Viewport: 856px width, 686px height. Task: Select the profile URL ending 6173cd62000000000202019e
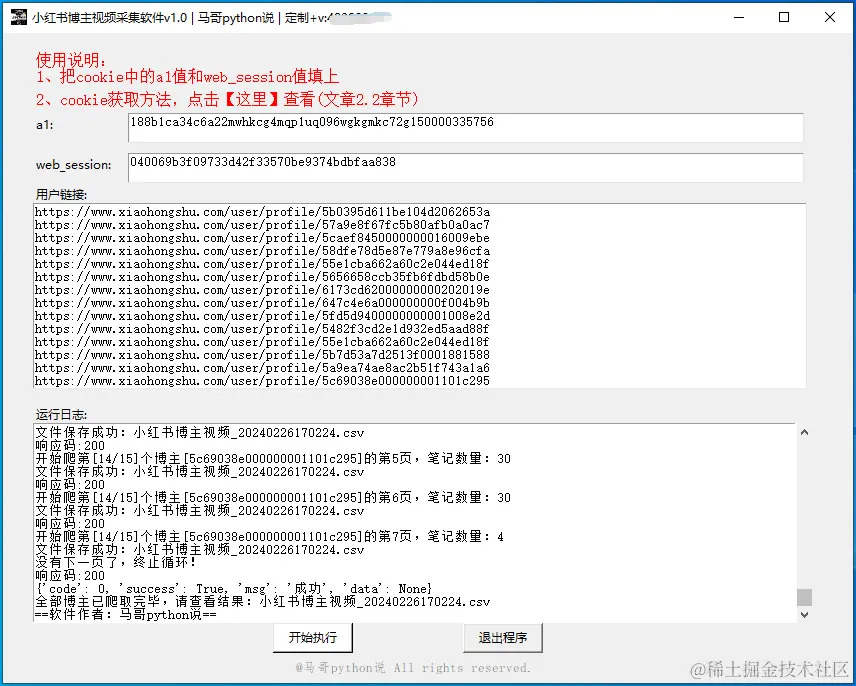262,290
